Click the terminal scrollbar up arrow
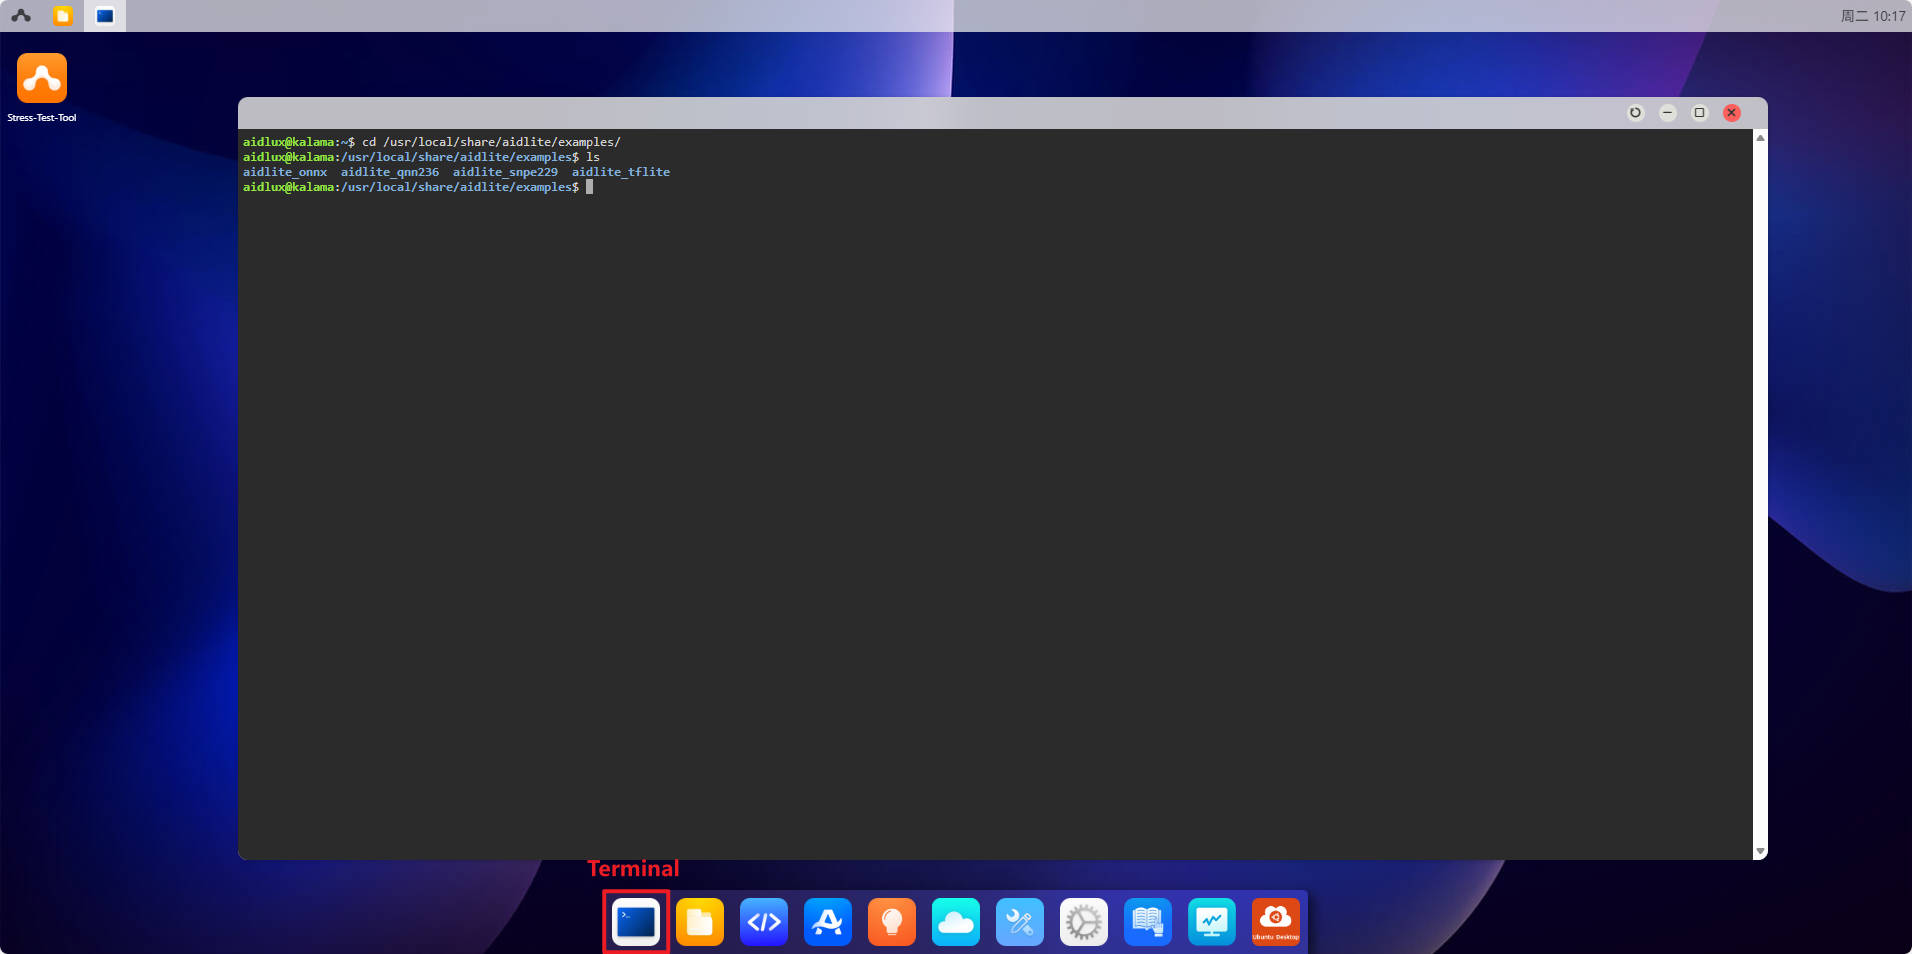Viewport: 1912px width, 954px height. pyautogui.click(x=1760, y=138)
